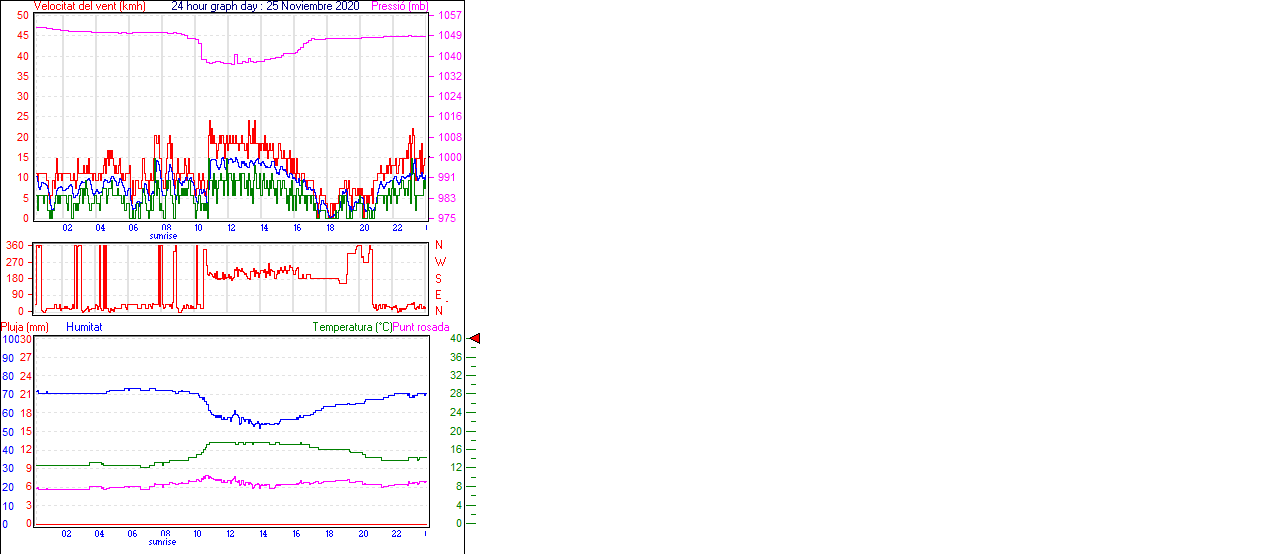Click the 'W' wind direction letter
This screenshot has height=554, width=1280.
[439, 262]
